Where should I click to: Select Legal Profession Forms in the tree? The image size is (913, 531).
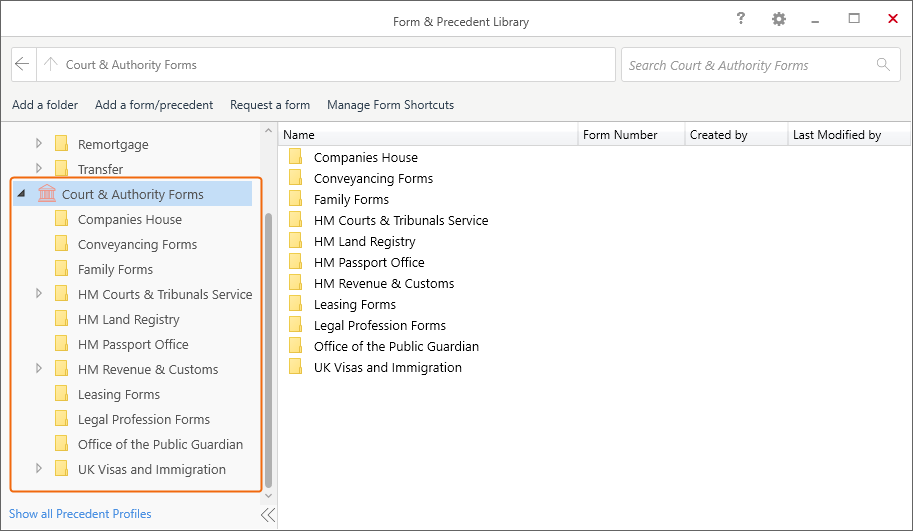point(144,419)
